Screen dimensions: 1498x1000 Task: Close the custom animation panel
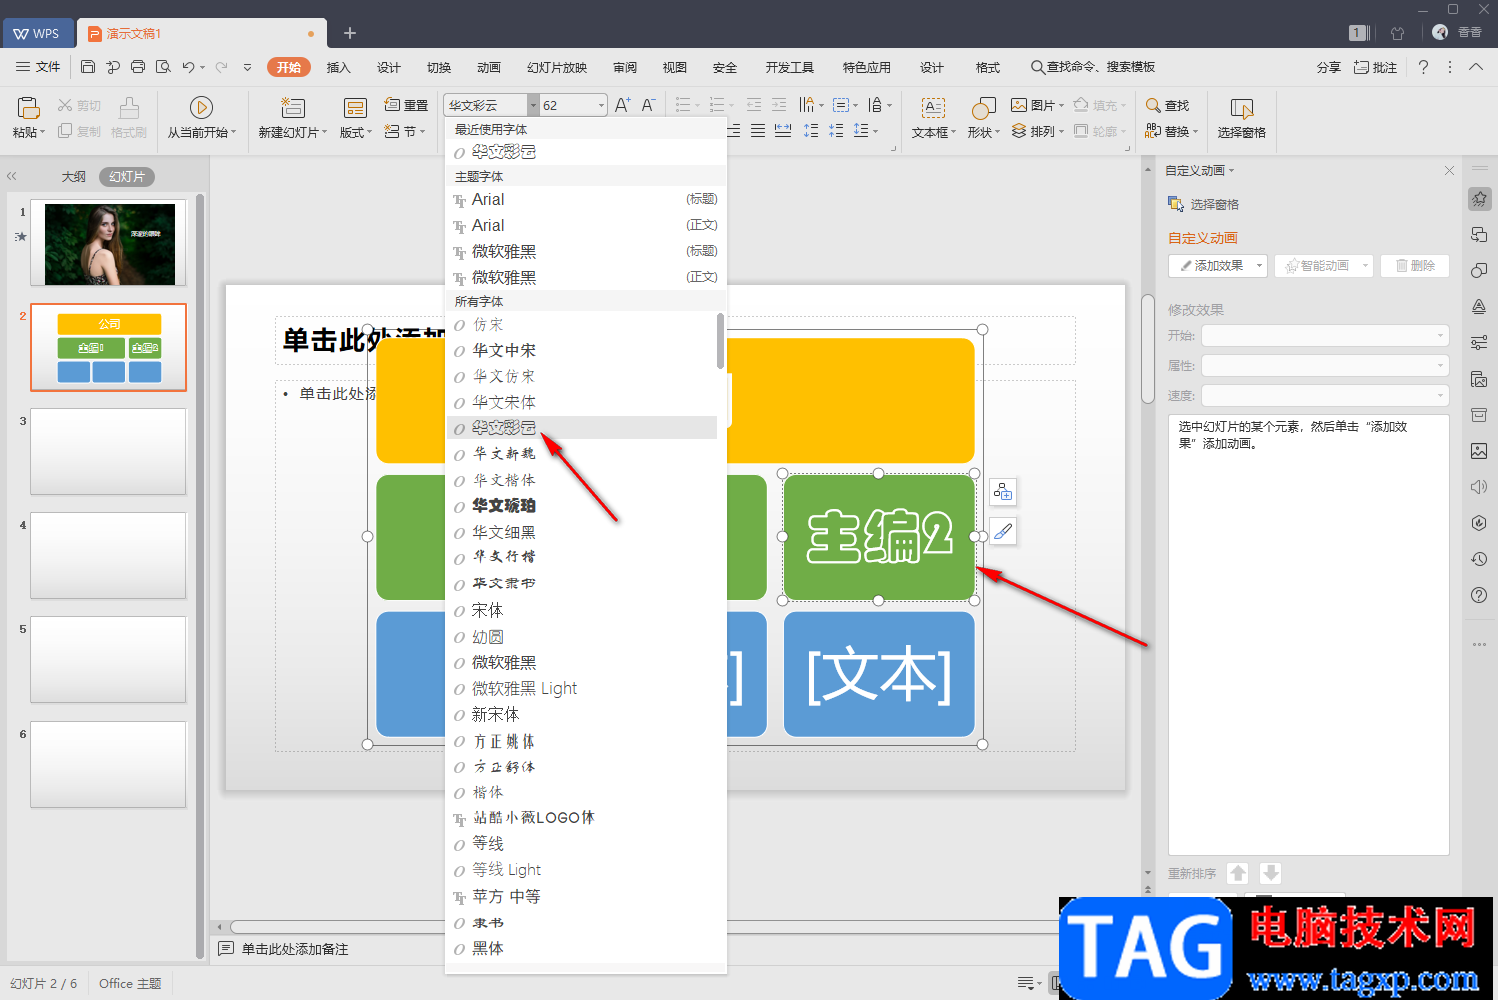[x=1449, y=171]
